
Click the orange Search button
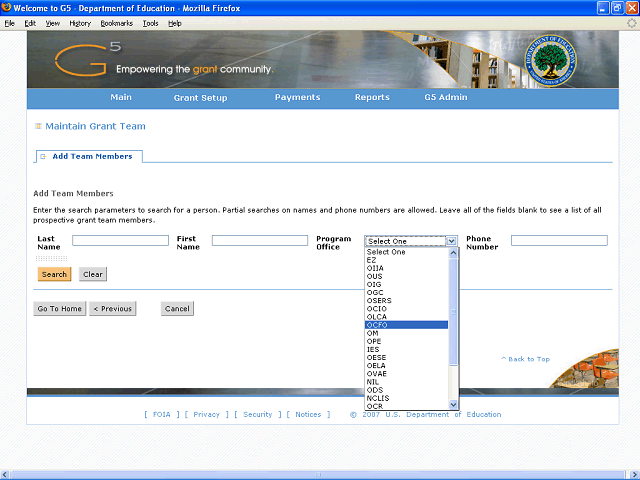pos(54,274)
